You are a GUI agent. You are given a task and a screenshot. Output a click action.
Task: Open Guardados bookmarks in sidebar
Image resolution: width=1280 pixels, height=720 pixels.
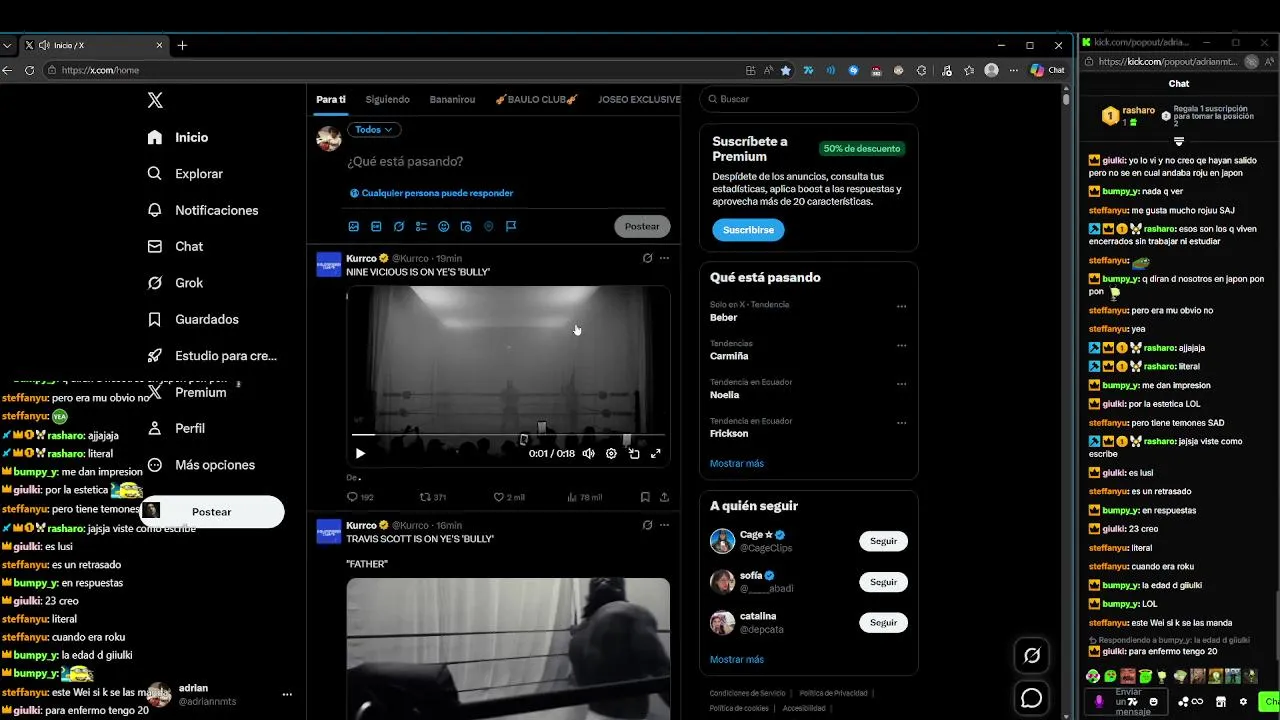(193, 319)
